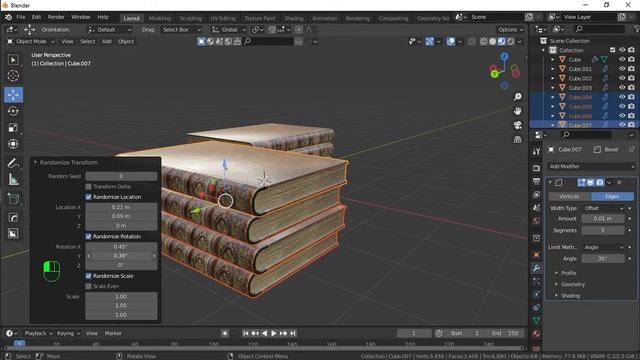Click the Random Seed field
The width and height of the screenshot is (640, 360).
pos(121,176)
